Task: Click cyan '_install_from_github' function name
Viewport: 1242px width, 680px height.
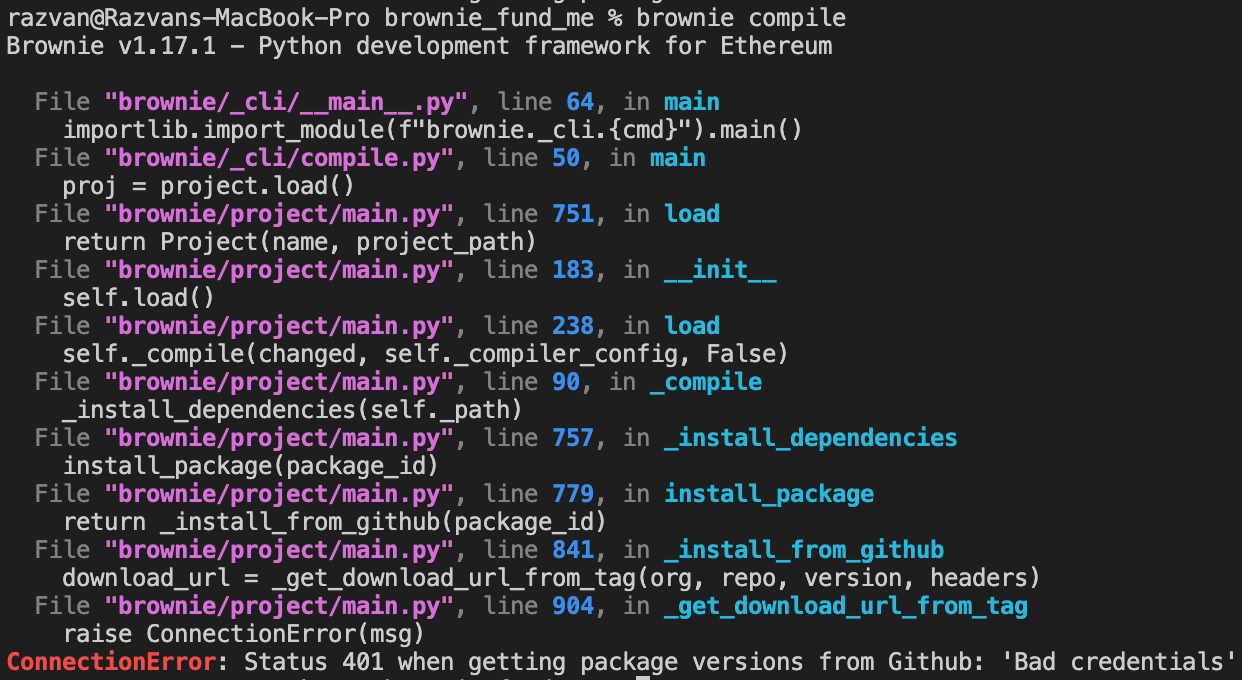Action: [804, 550]
